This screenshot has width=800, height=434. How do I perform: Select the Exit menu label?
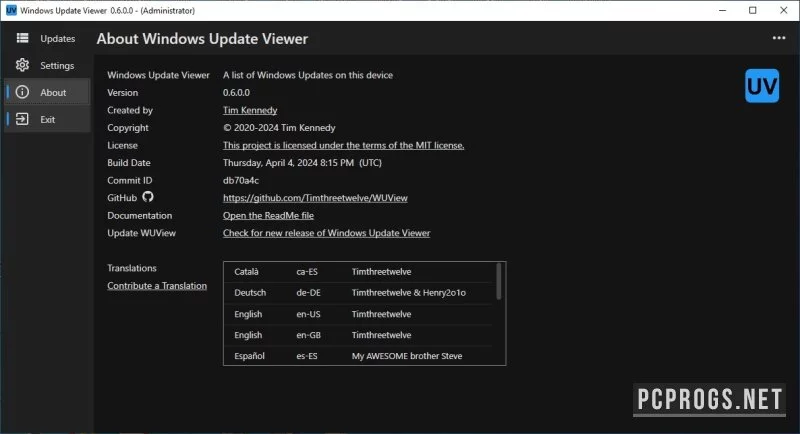[47, 120]
